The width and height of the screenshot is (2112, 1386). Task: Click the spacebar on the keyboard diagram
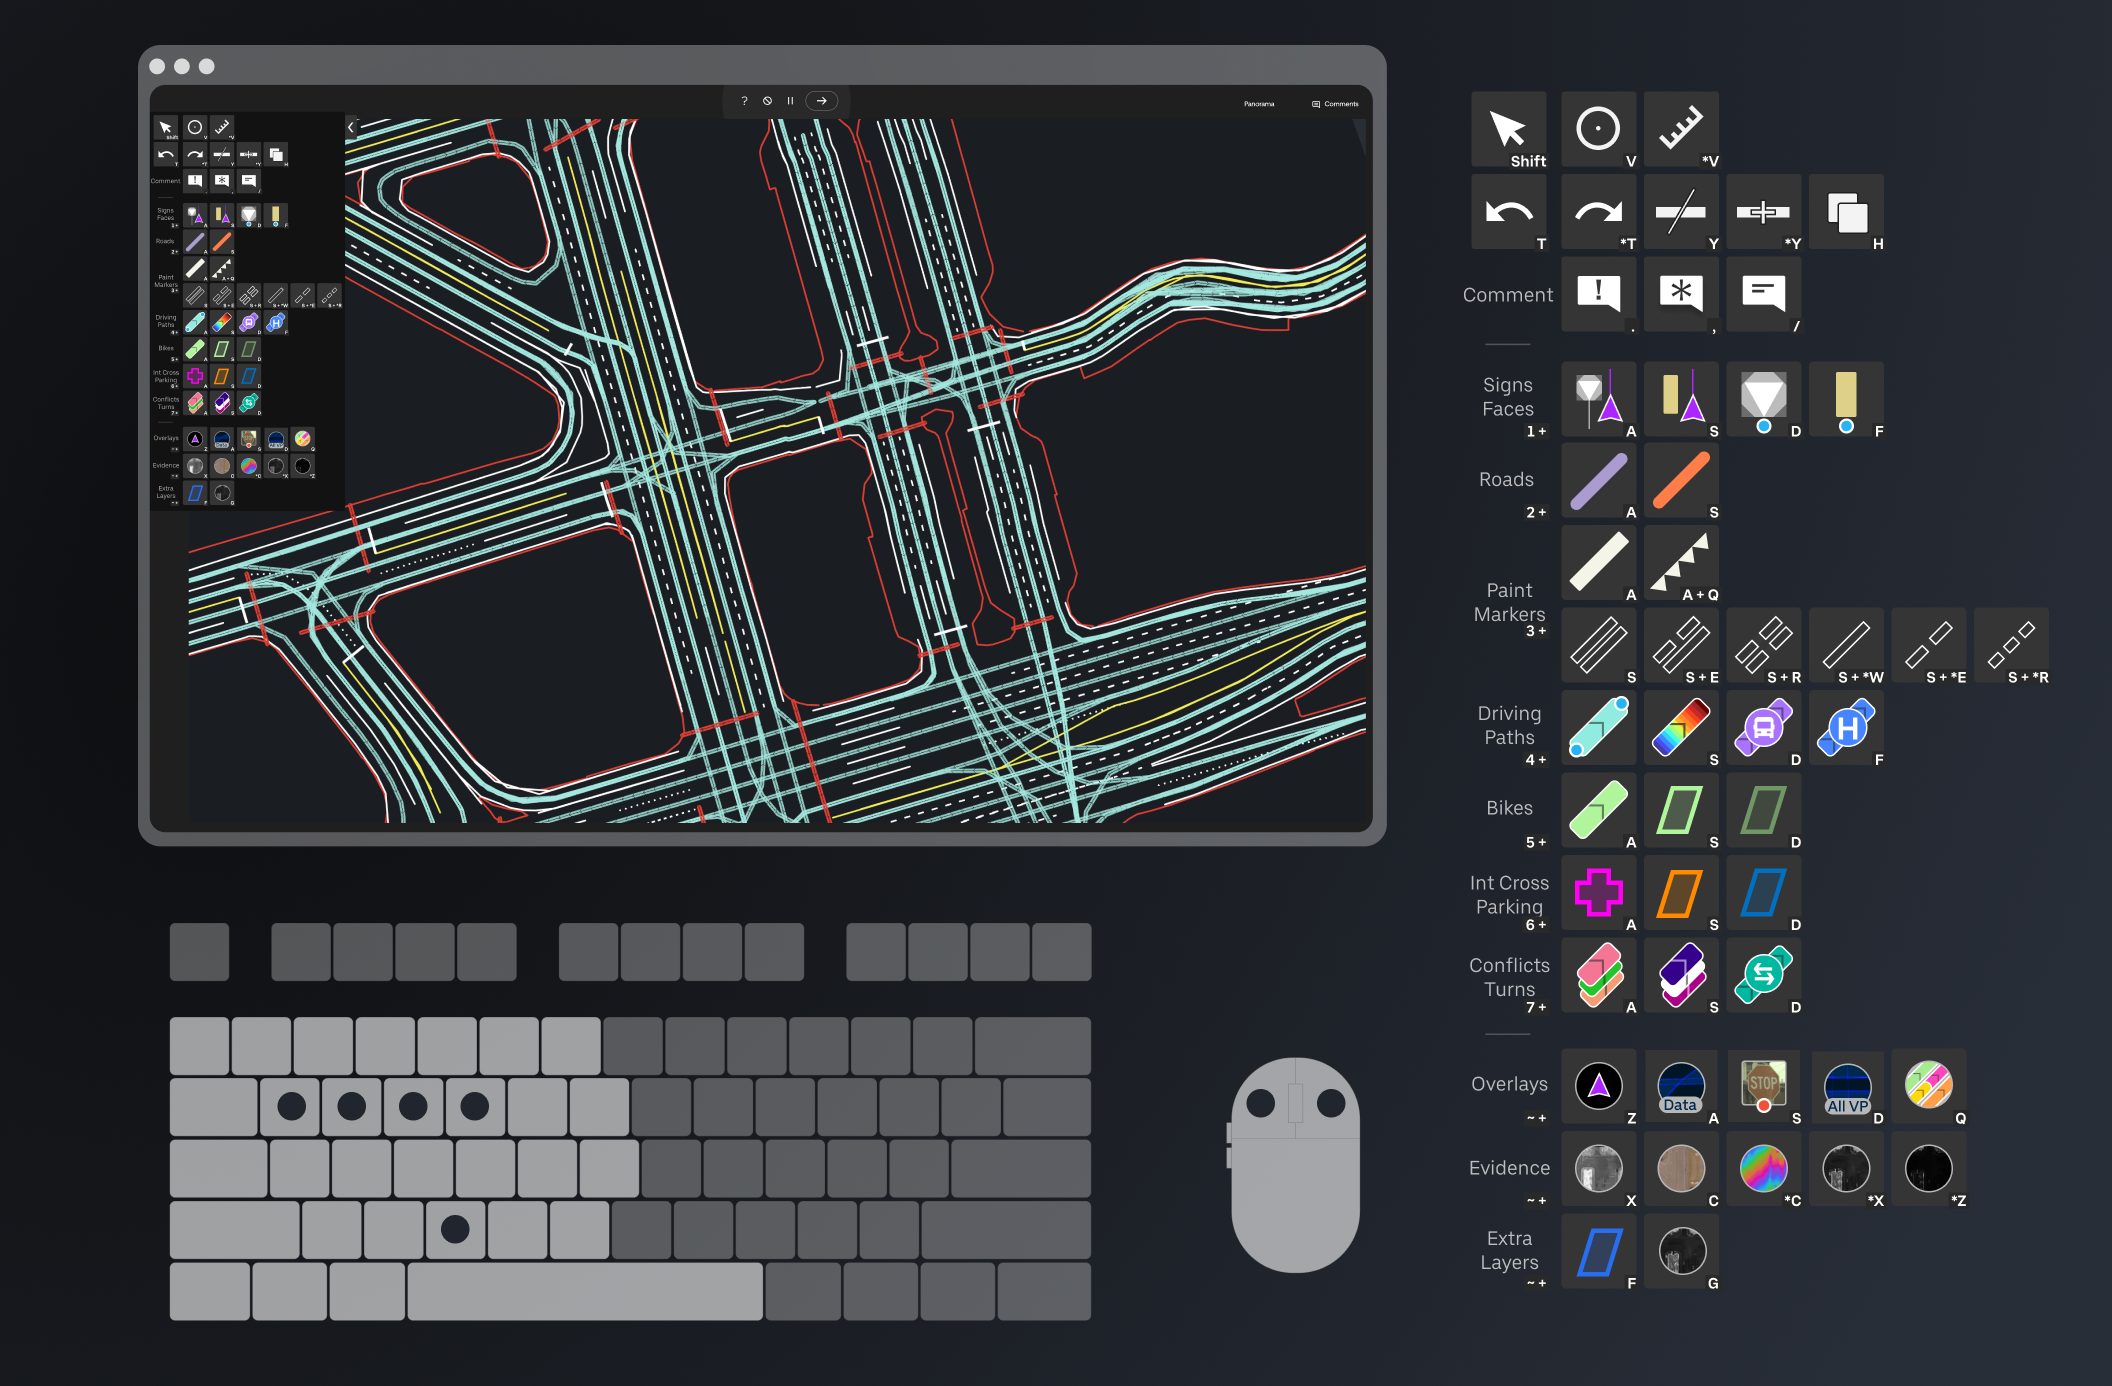[x=585, y=1291]
